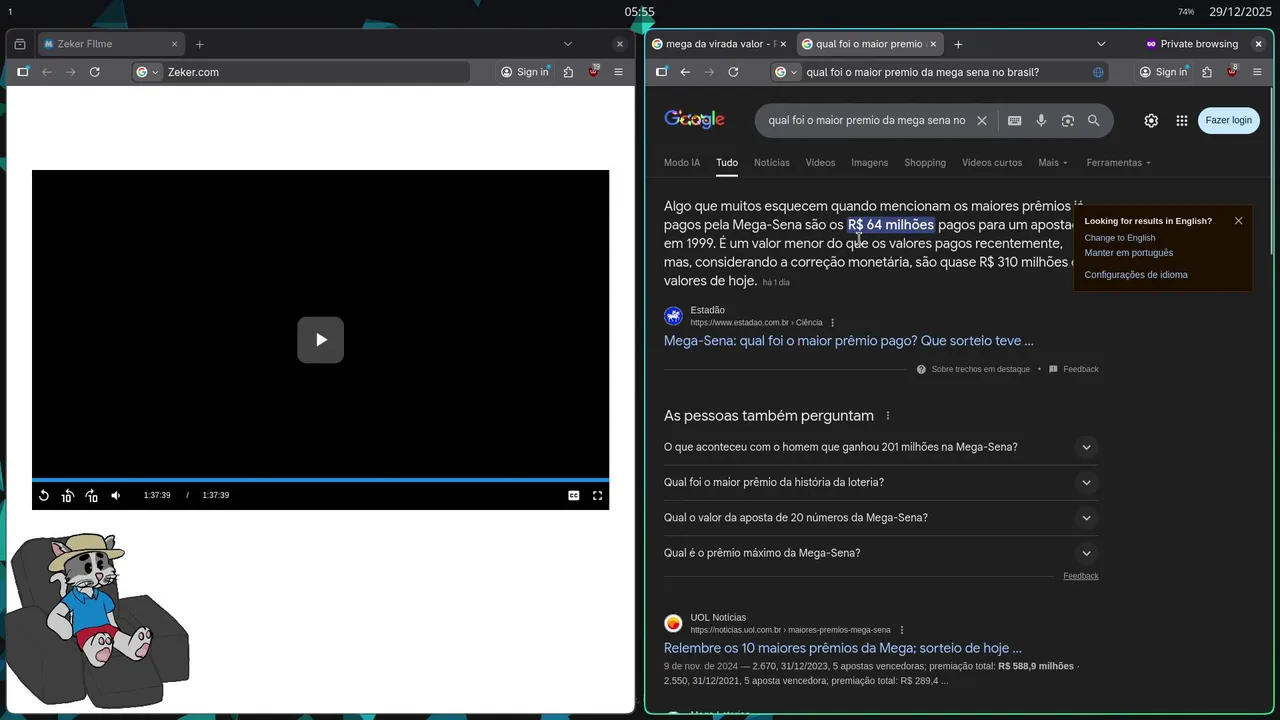List all tabs in the private browsing window
This screenshot has width=1280, height=720.
pos(1101,44)
